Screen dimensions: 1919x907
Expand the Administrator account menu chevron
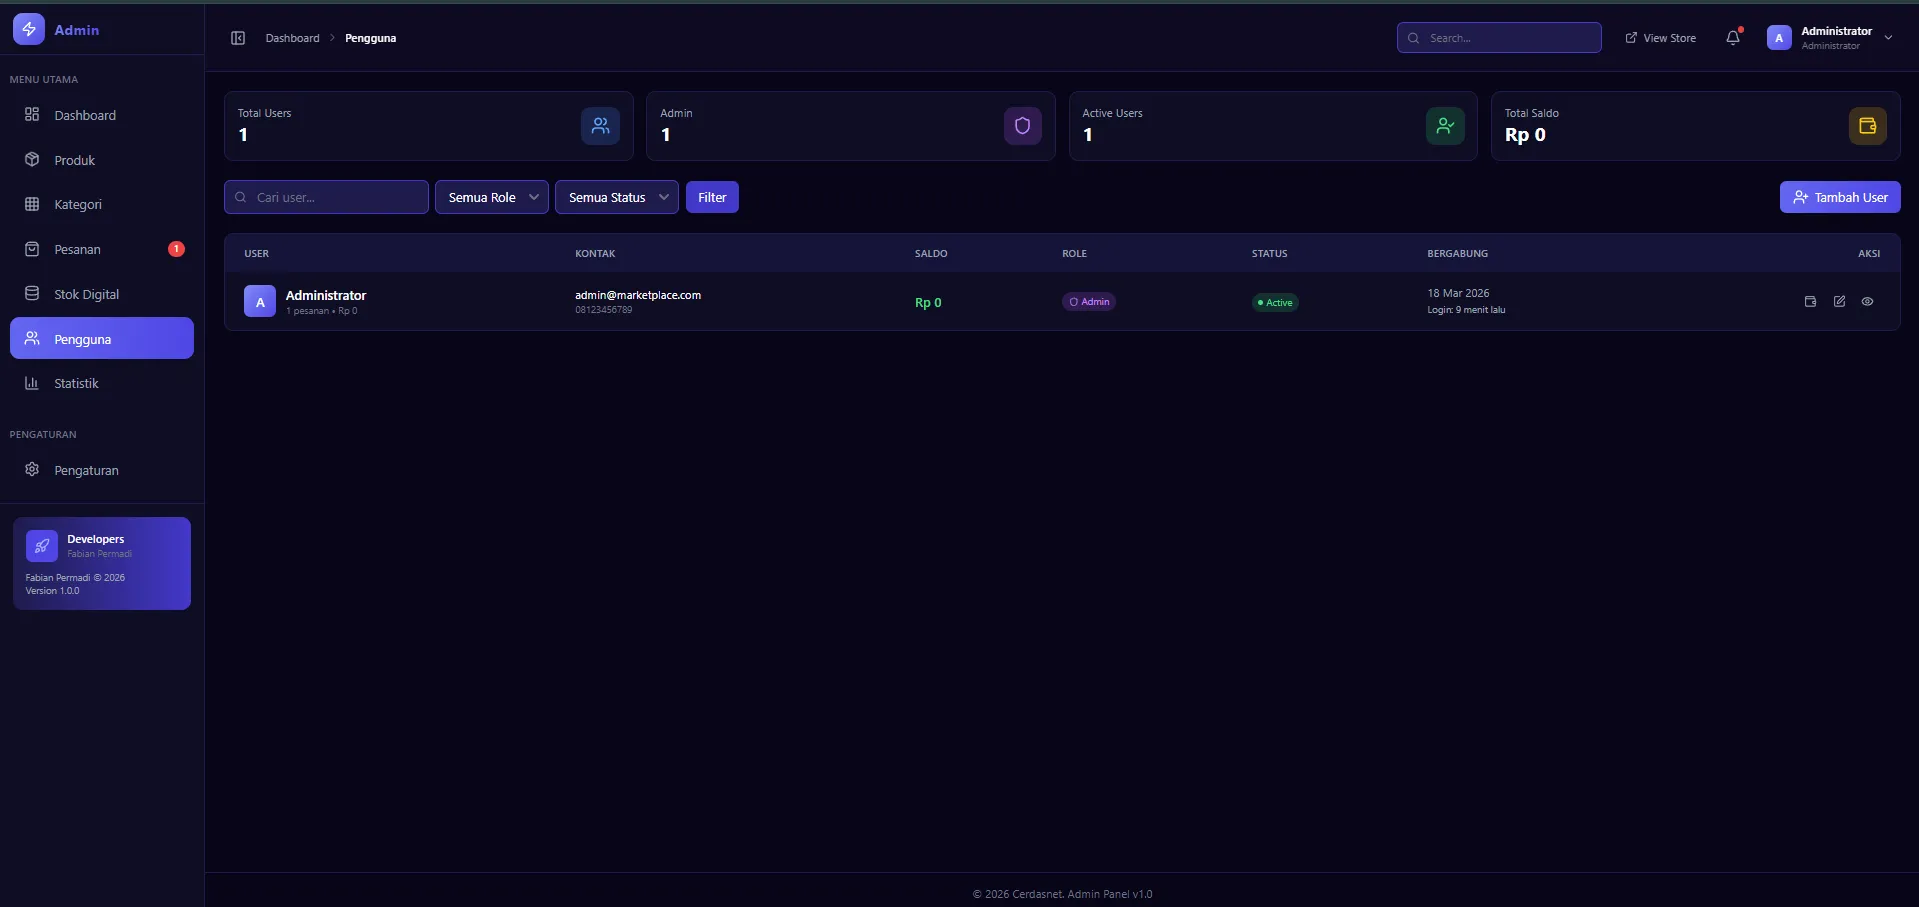tap(1888, 38)
